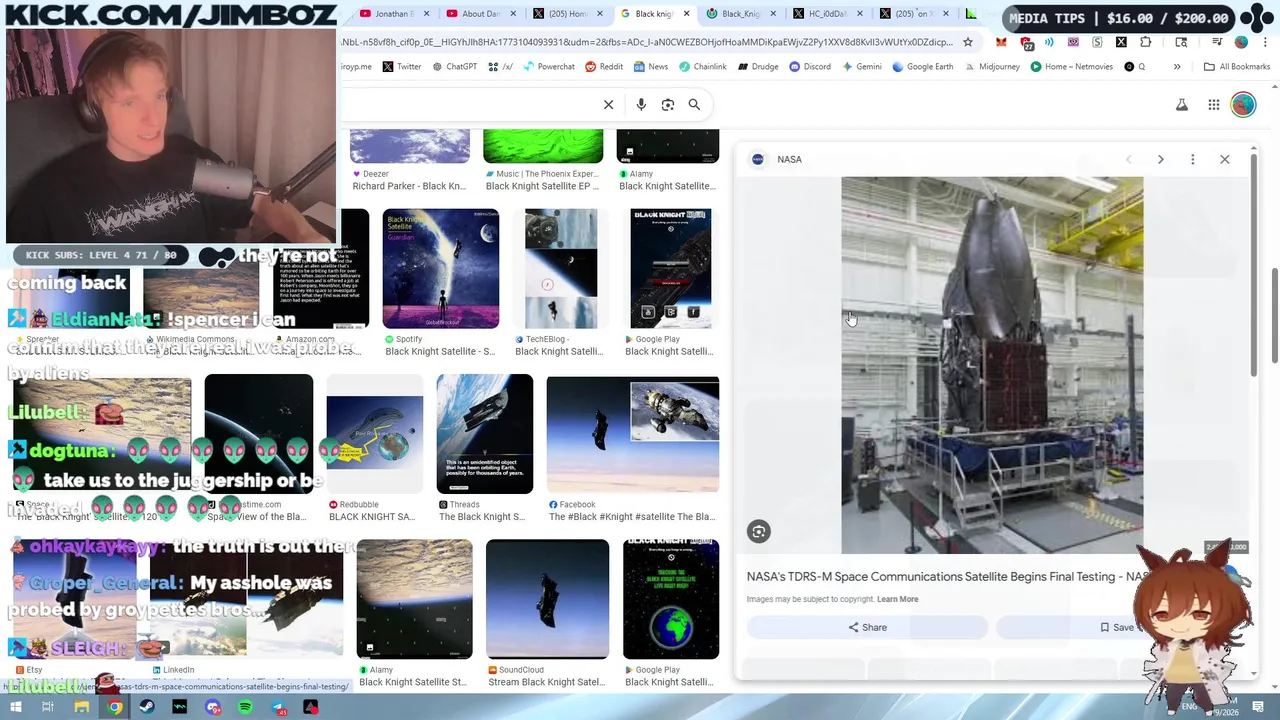Viewport: 1280px width, 720px height.
Task: Click Learn More about image copyright
Action: click(x=897, y=599)
